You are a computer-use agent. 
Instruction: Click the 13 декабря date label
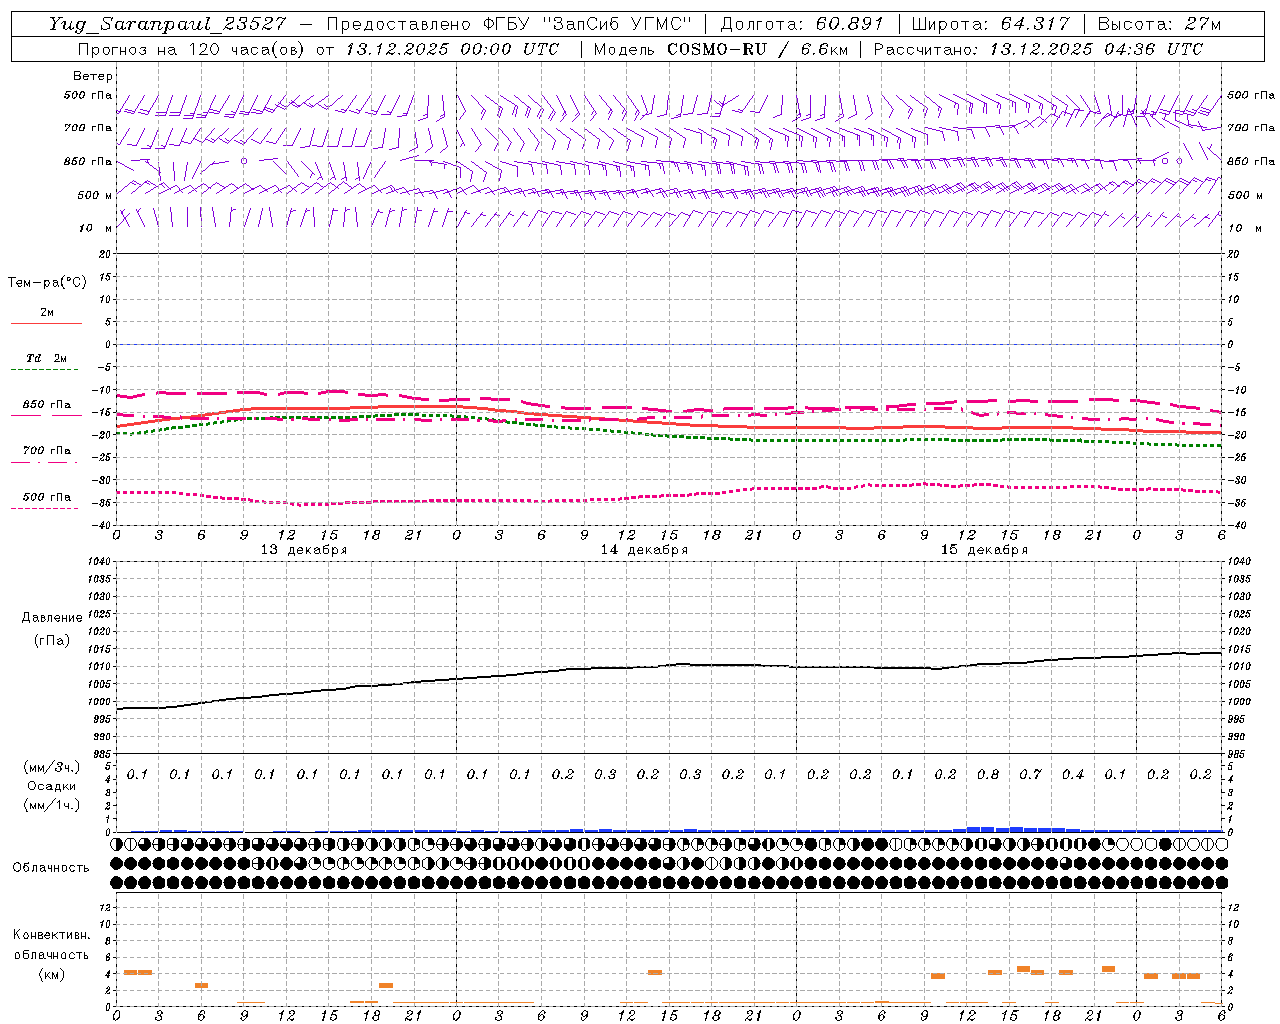[x=304, y=550]
